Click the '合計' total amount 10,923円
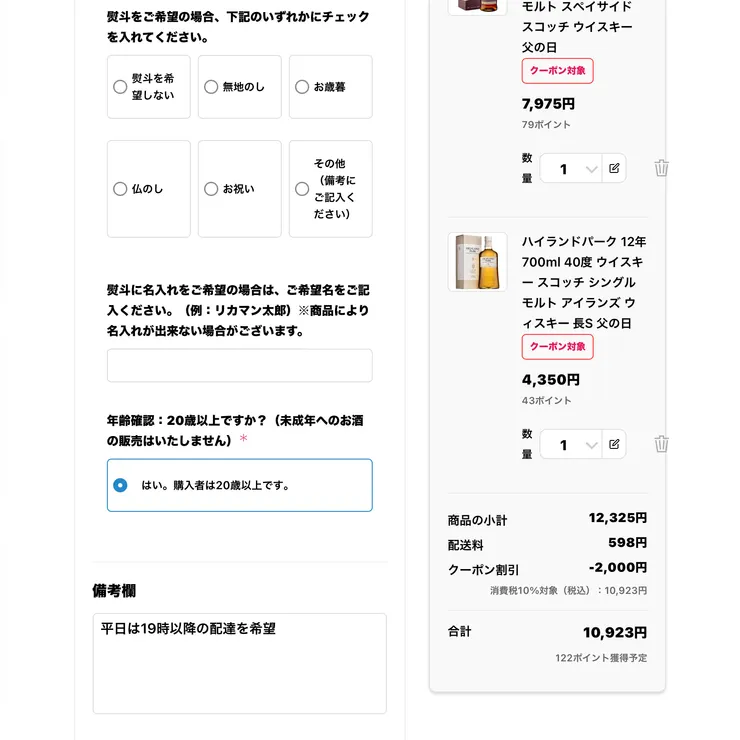Viewport: 740px width, 740px height. click(x=615, y=632)
